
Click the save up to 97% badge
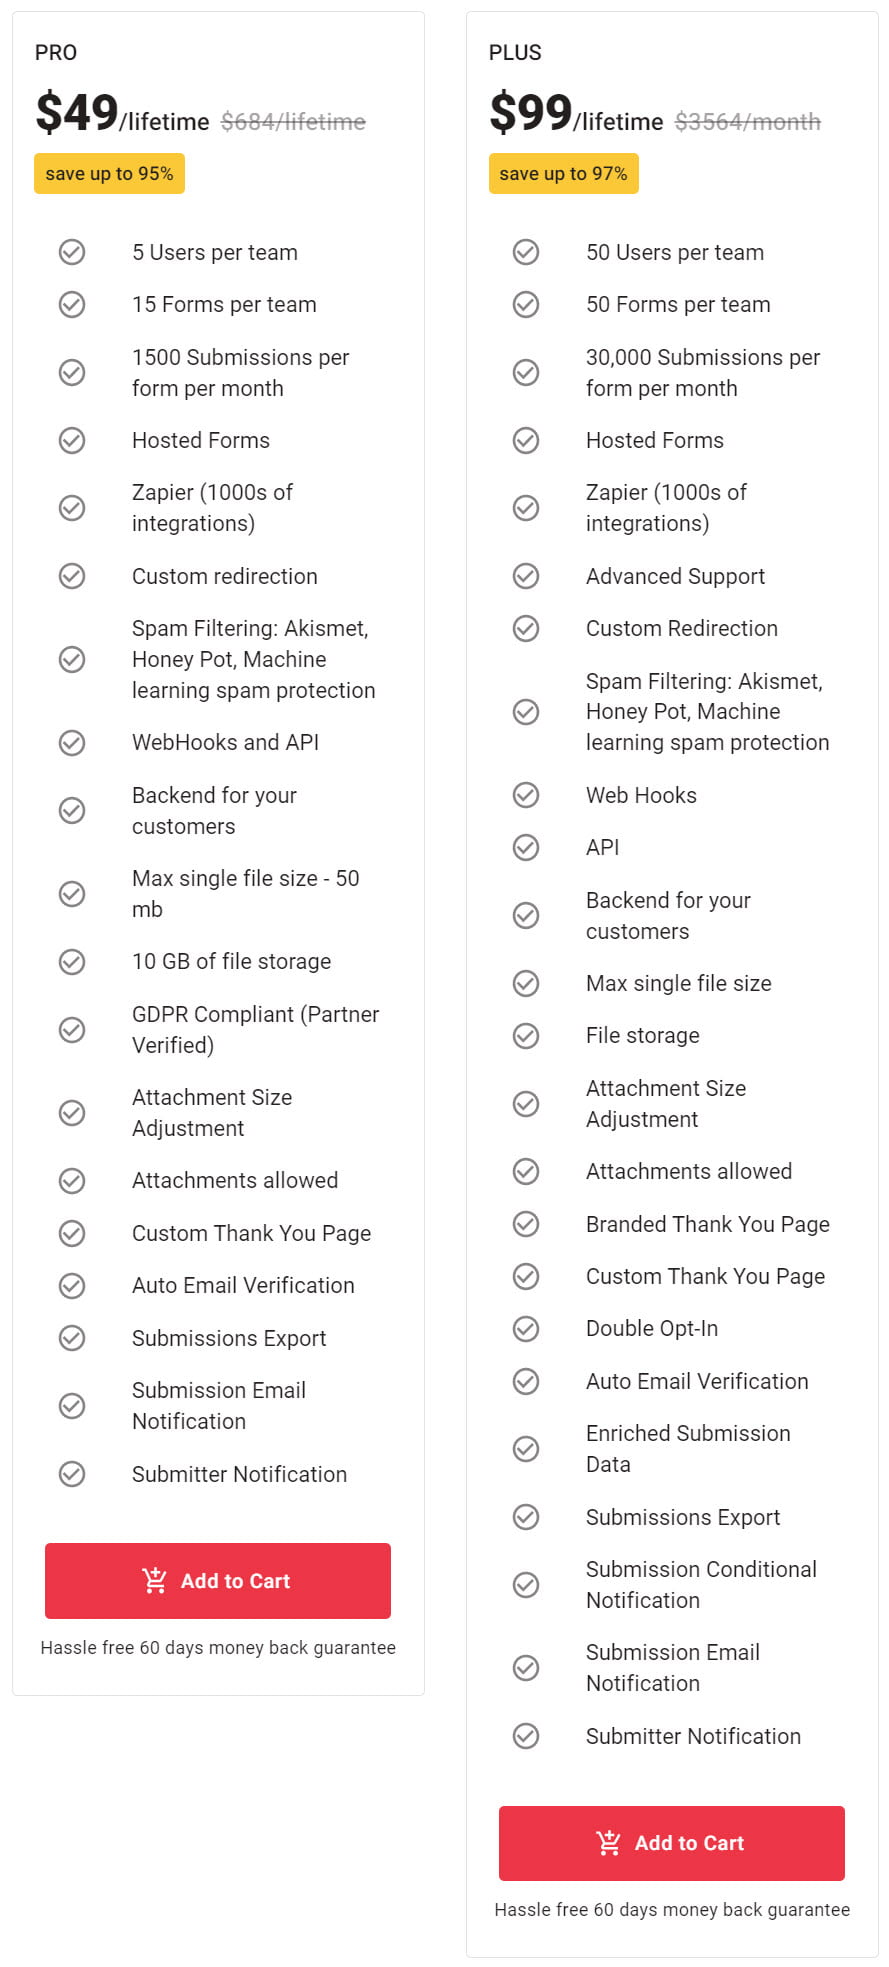563,173
